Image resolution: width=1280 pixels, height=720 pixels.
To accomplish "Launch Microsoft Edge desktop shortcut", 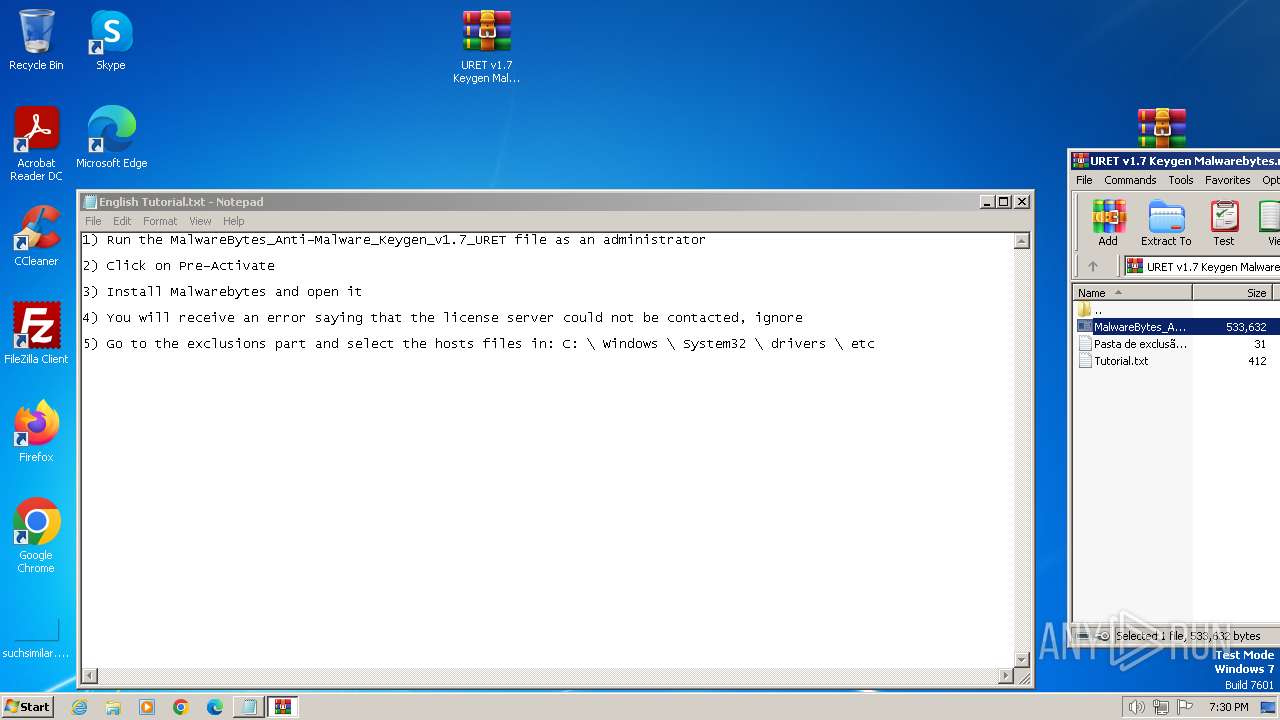I will [x=112, y=138].
